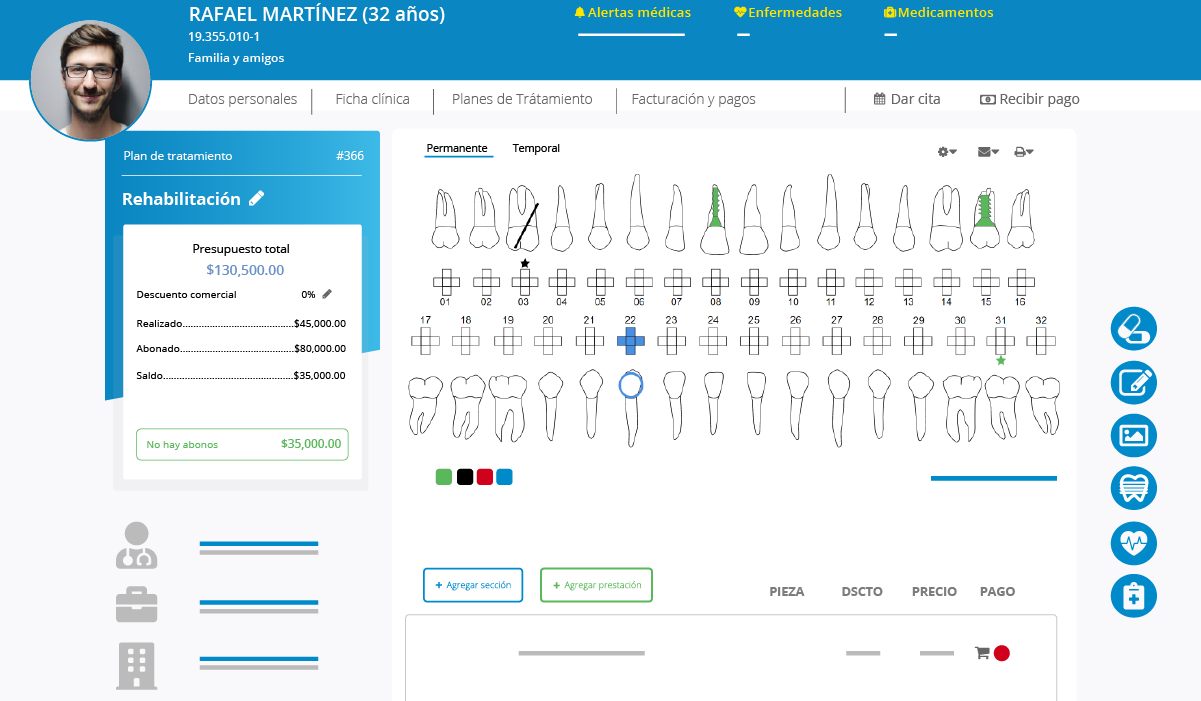
Task: Select the edit notes icon in right sidebar
Action: coord(1133,382)
